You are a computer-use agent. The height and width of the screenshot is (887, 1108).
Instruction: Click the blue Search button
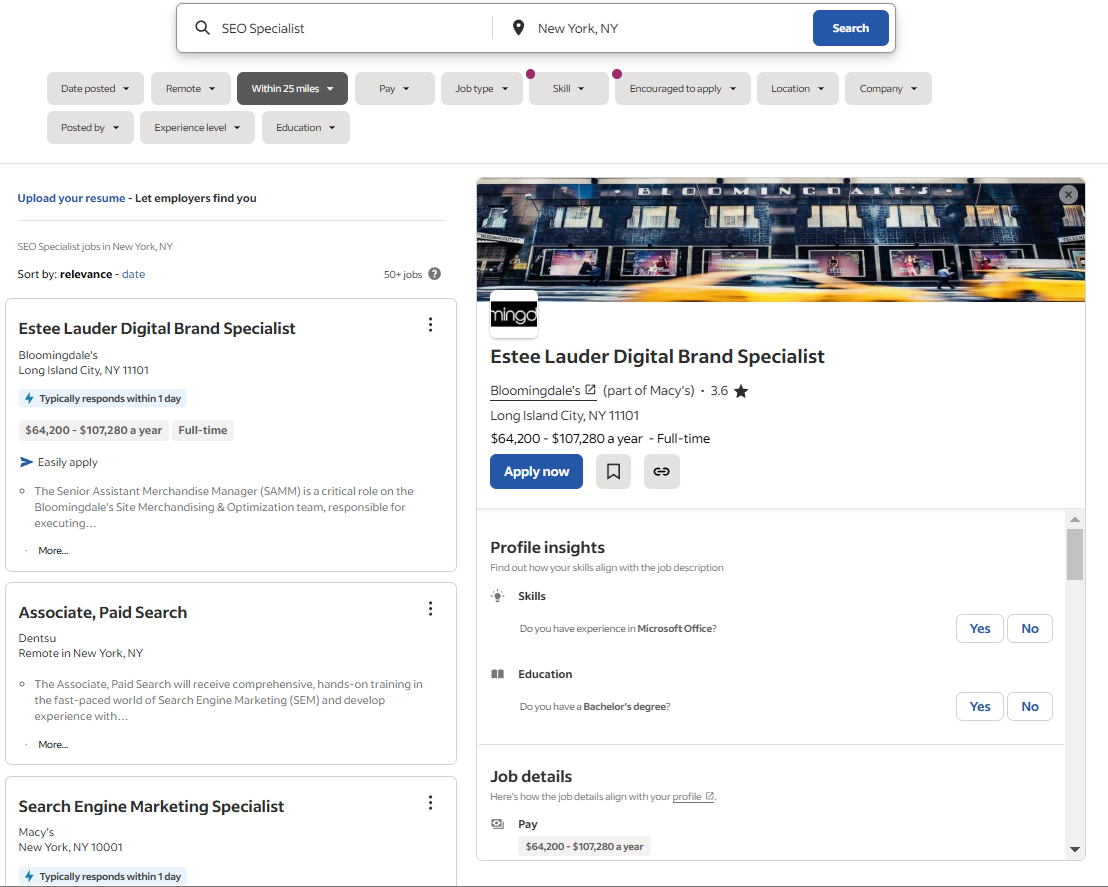click(x=850, y=28)
